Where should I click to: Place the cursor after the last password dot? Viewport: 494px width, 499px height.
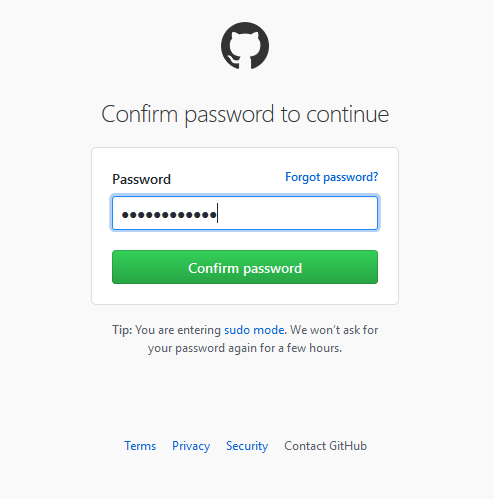coord(217,213)
